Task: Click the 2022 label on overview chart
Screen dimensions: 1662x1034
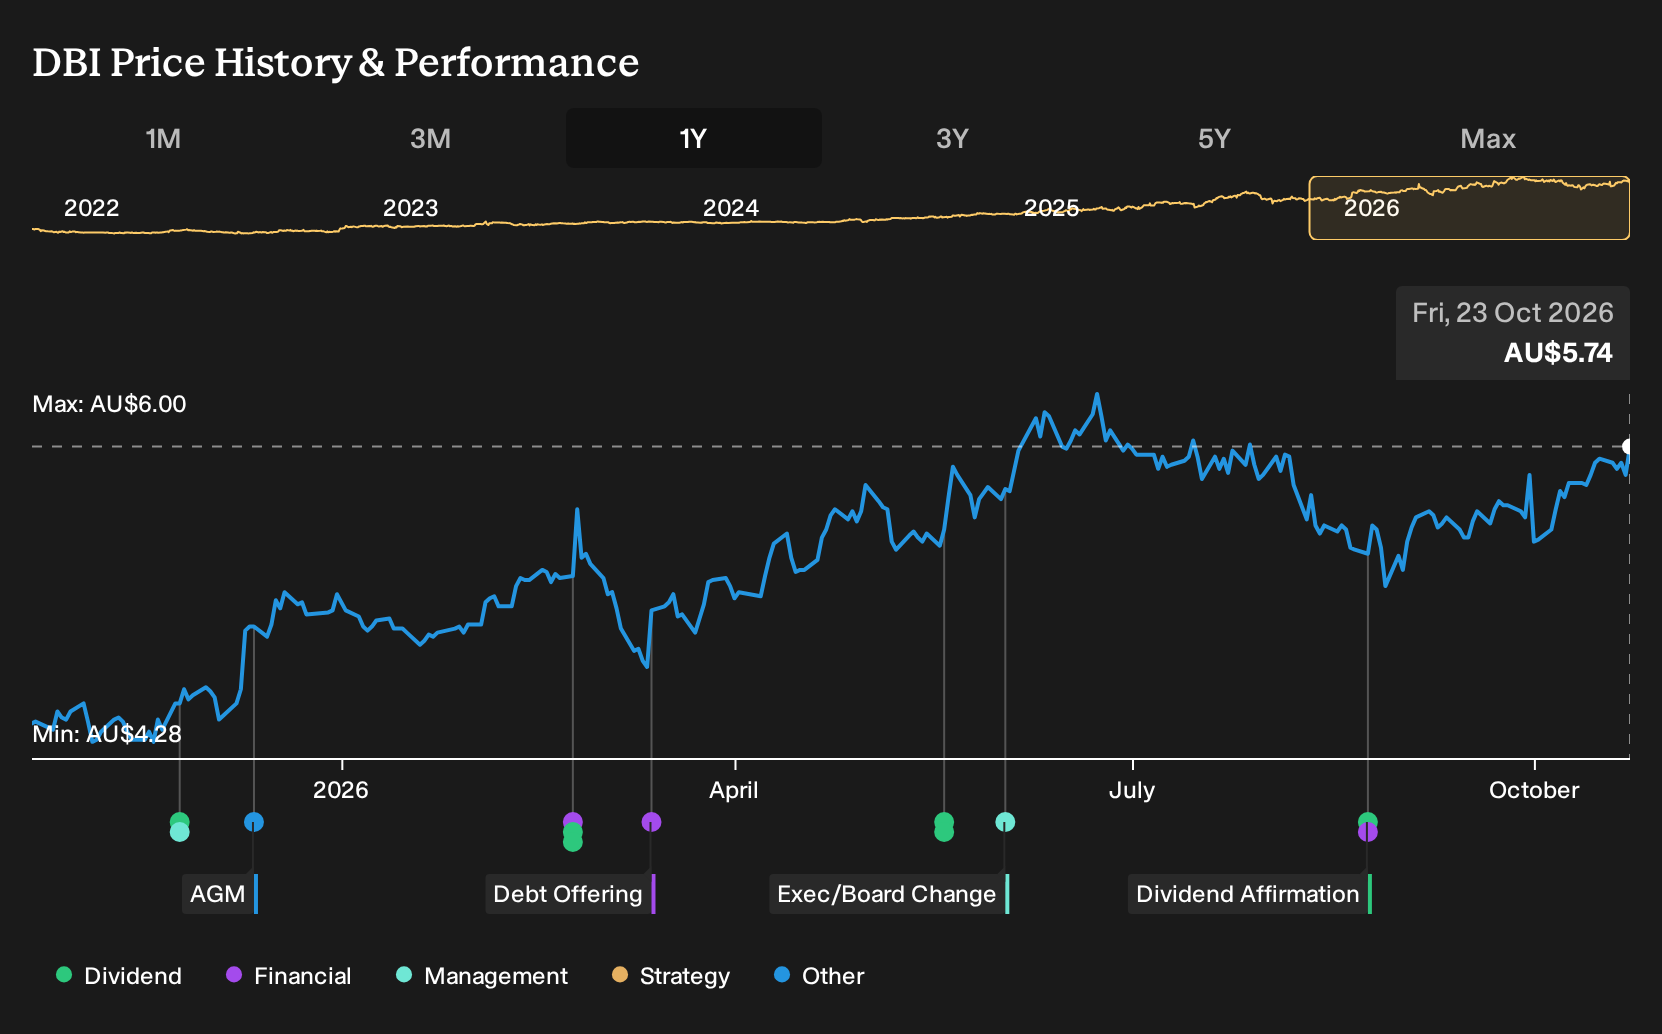Action: click(x=91, y=208)
